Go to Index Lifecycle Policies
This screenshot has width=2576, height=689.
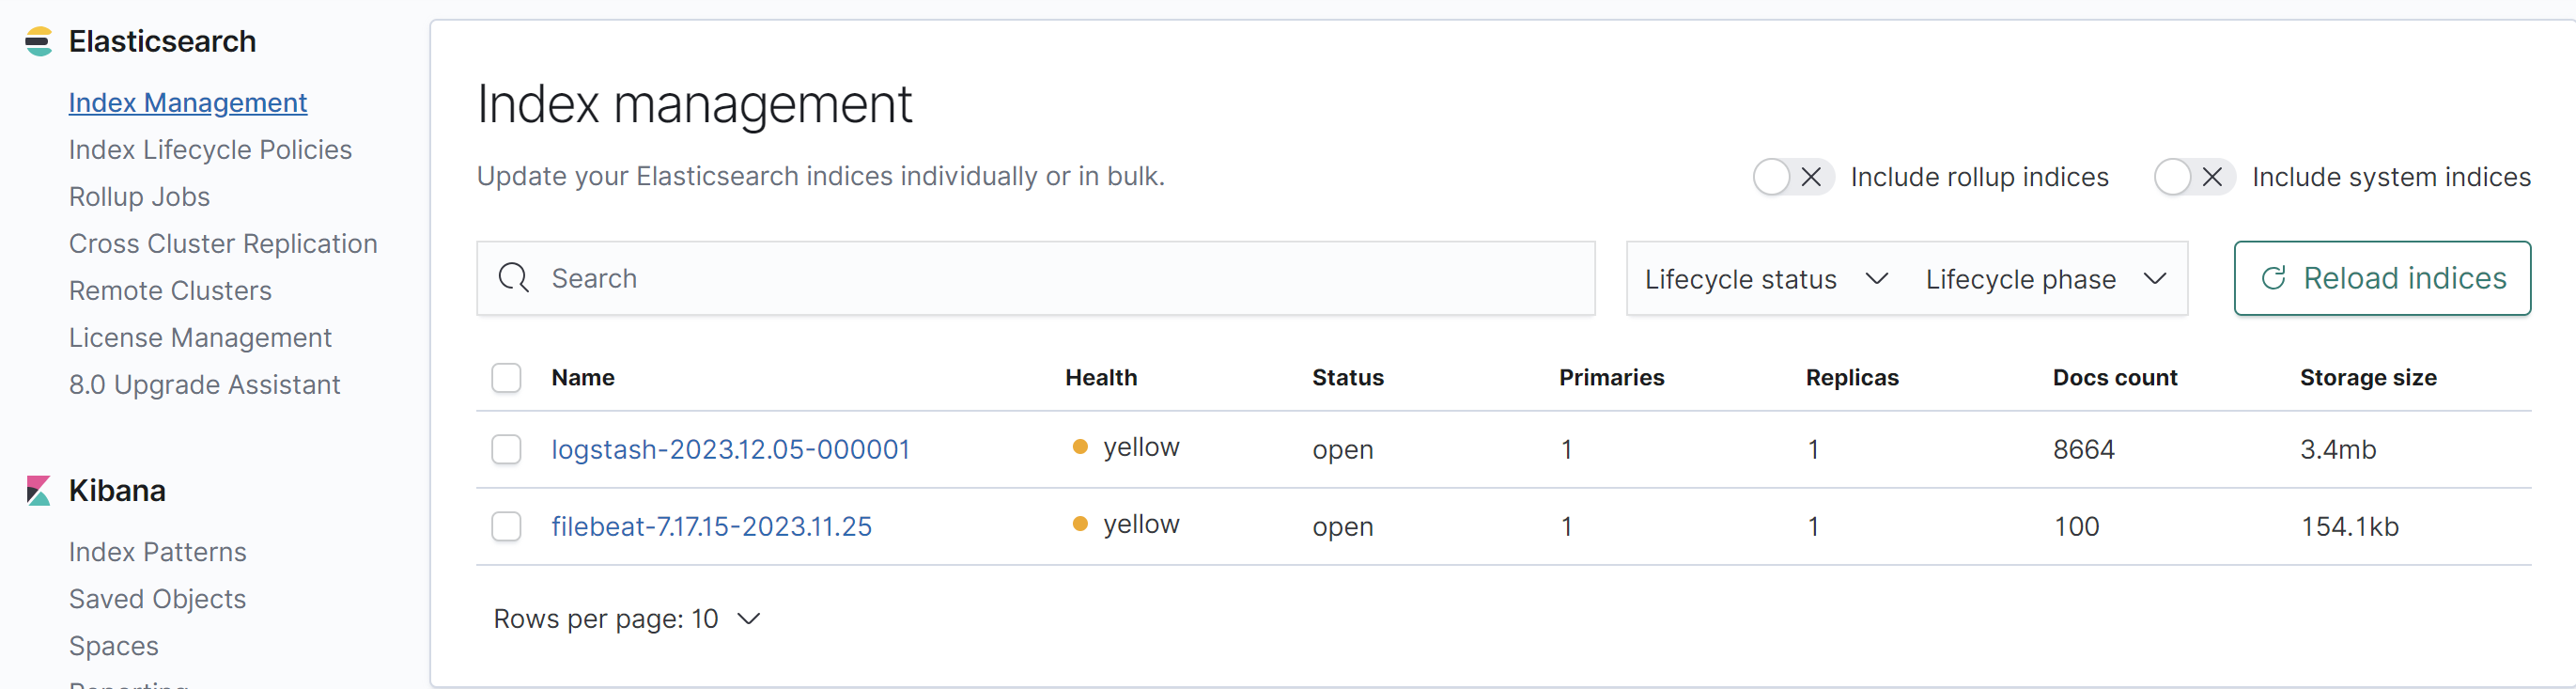[210, 150]
